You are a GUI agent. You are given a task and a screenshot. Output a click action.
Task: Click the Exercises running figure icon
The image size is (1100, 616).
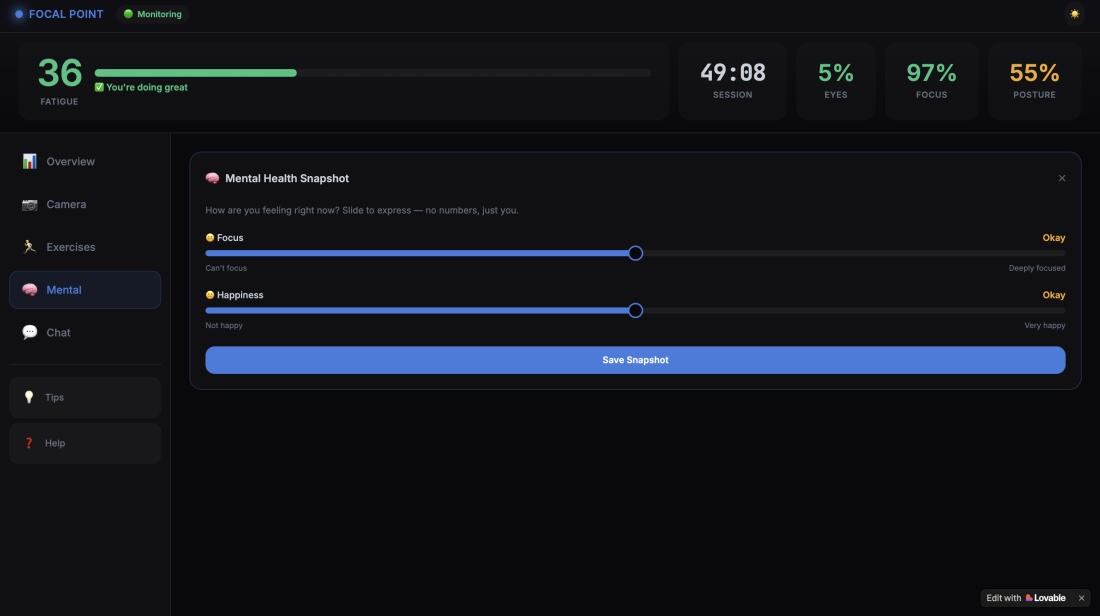29,247
